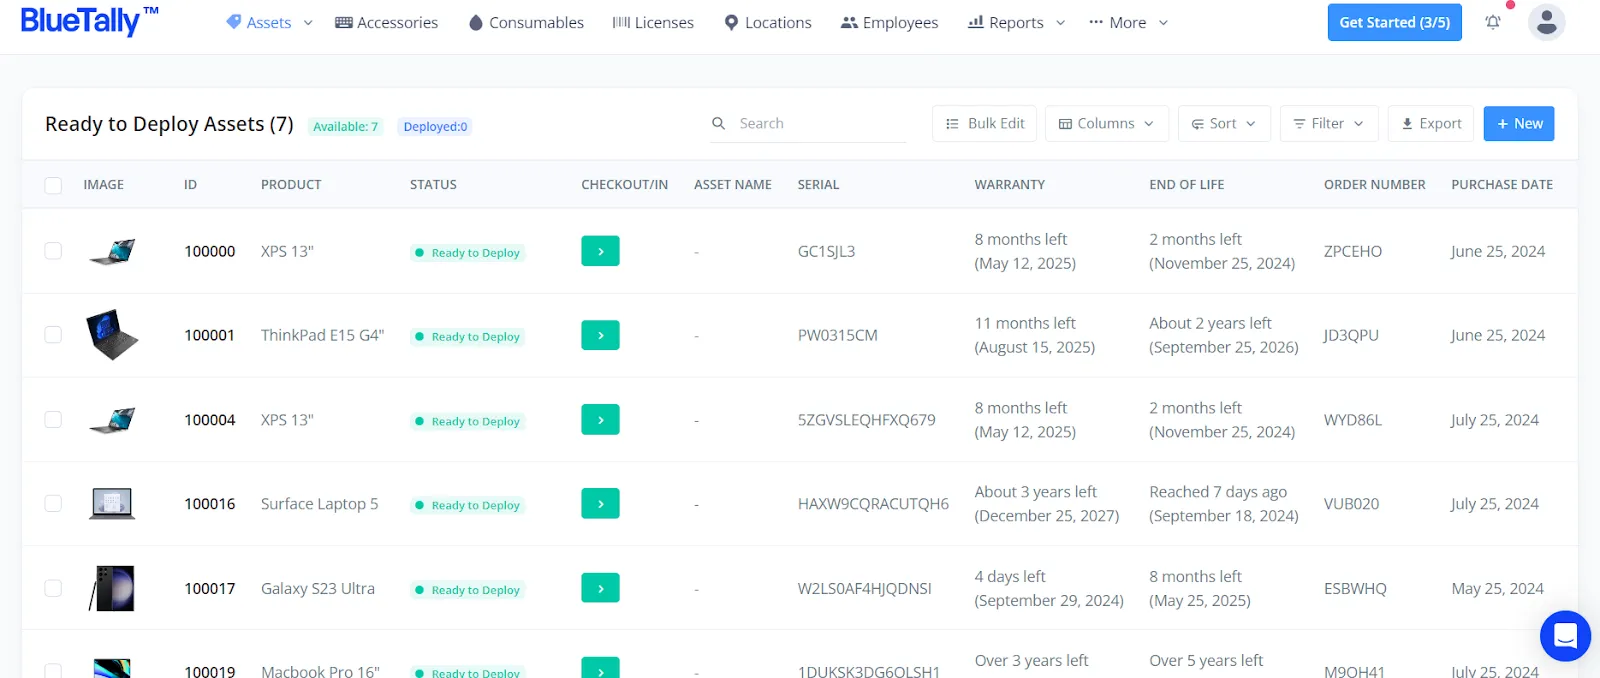Viewport: 1600px width, 678px height.
Task: Click Galaxy S23 Ultra product name
Action: pyautogui.click(x=318, y=588)
